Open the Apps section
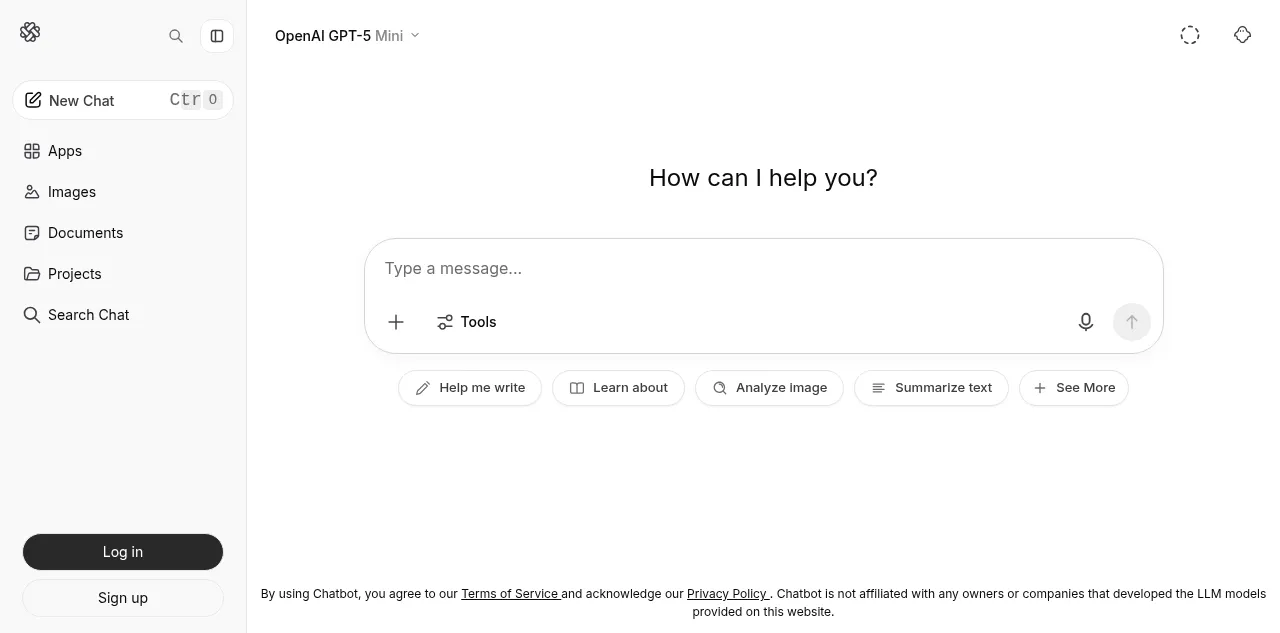1280x633 pixels. pos(123,151)
